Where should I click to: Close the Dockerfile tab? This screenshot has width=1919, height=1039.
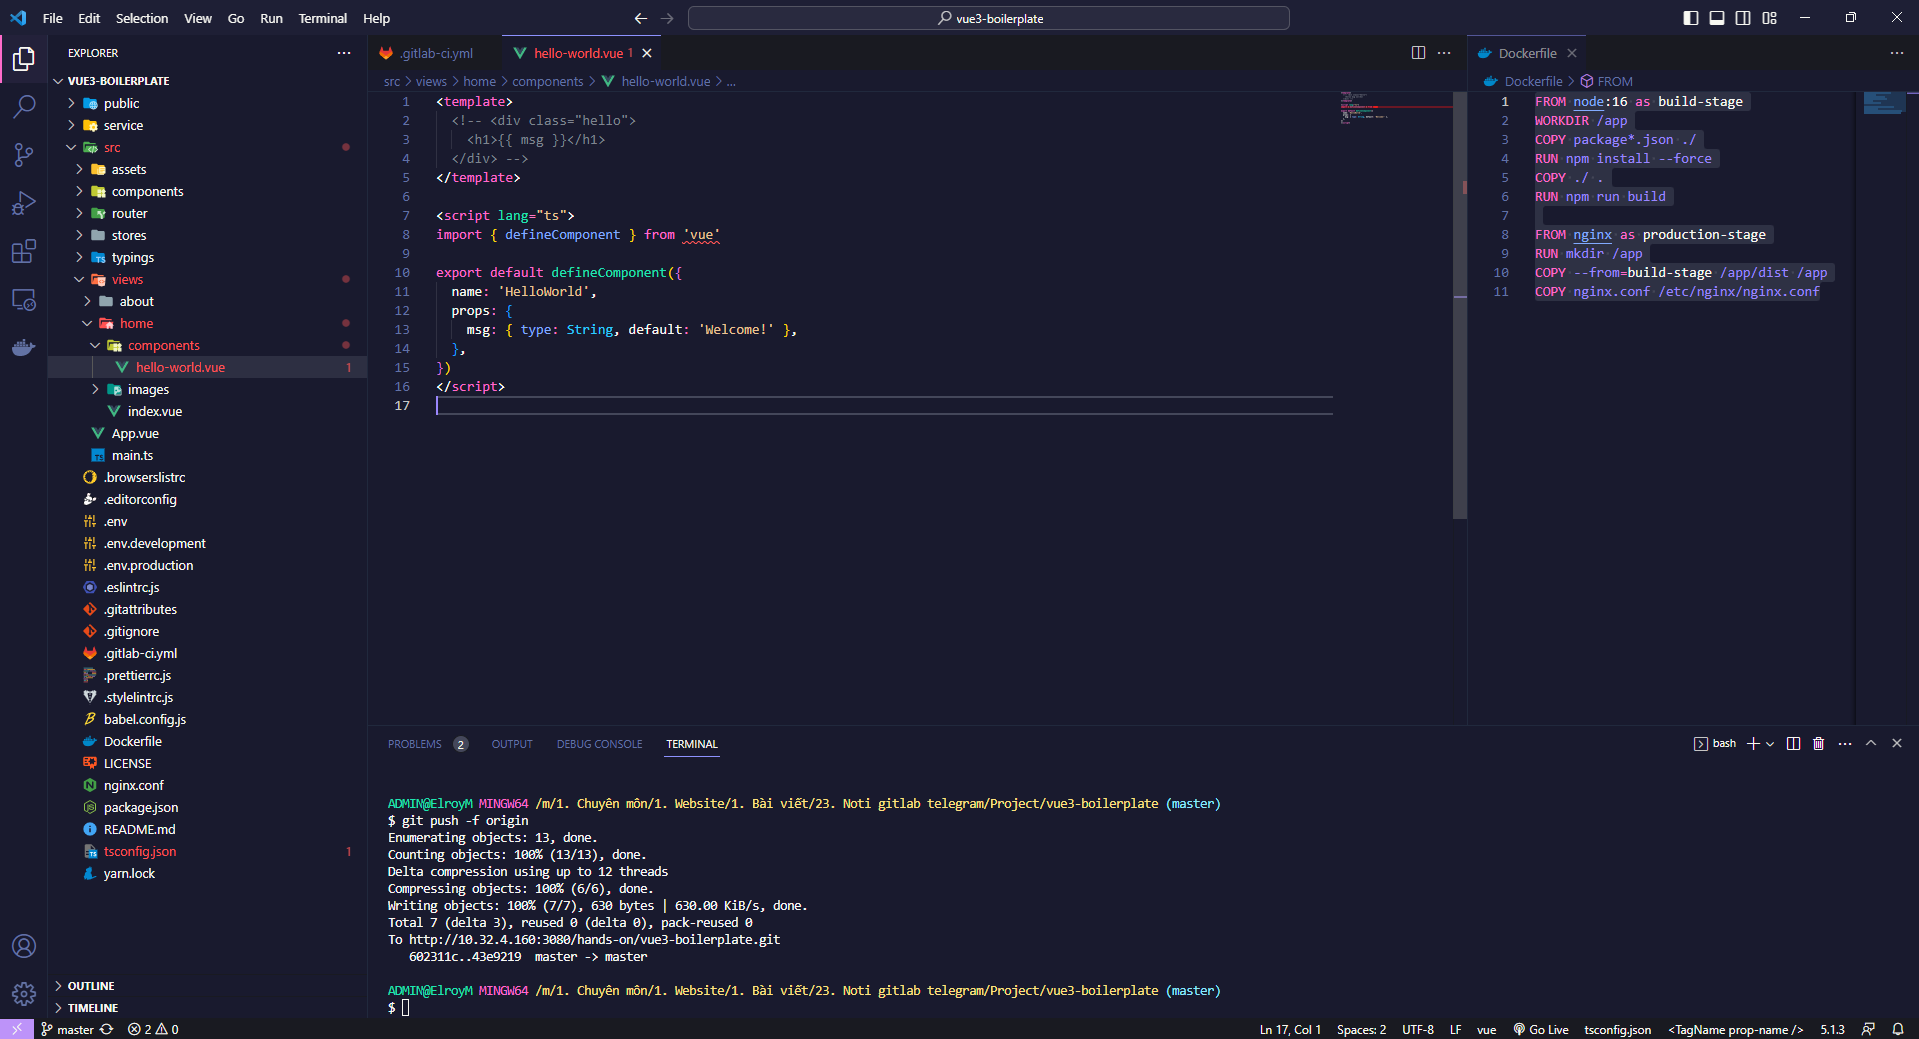click(1572, 53)
